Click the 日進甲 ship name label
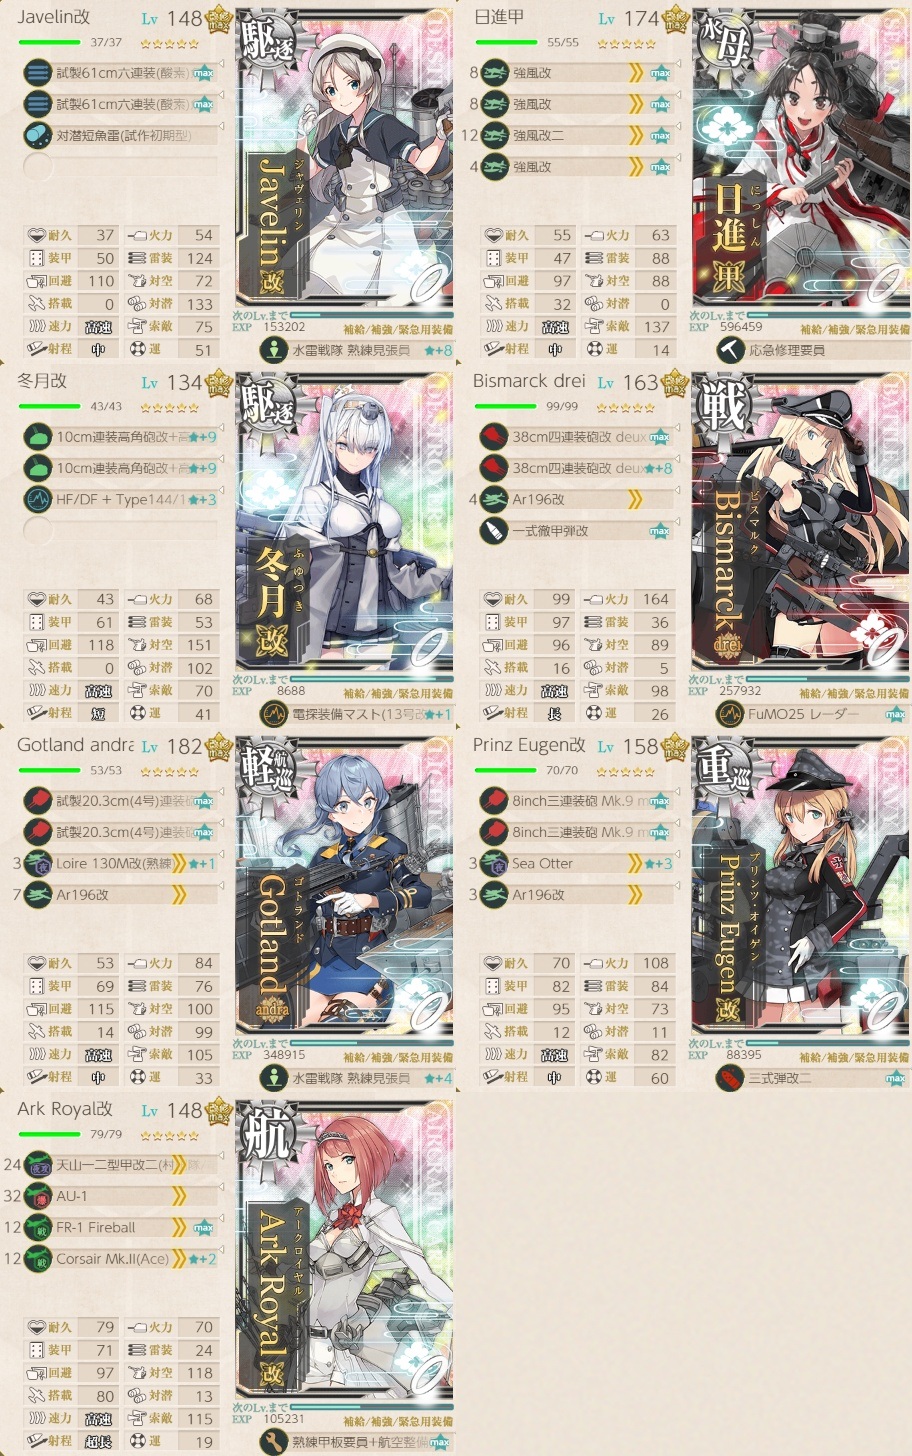The image size is (912, 1456). pos(499,17)
